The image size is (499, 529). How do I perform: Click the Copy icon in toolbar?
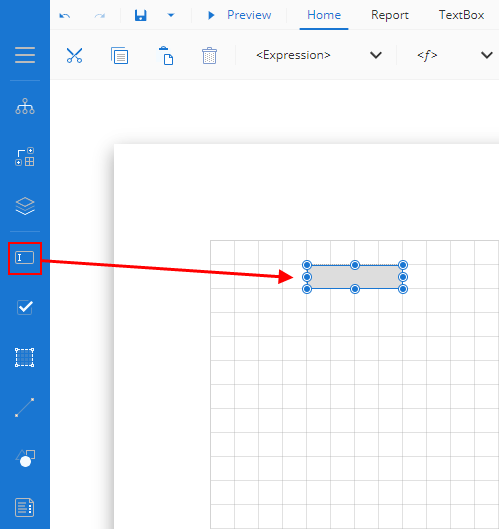(x=119, y=55)
